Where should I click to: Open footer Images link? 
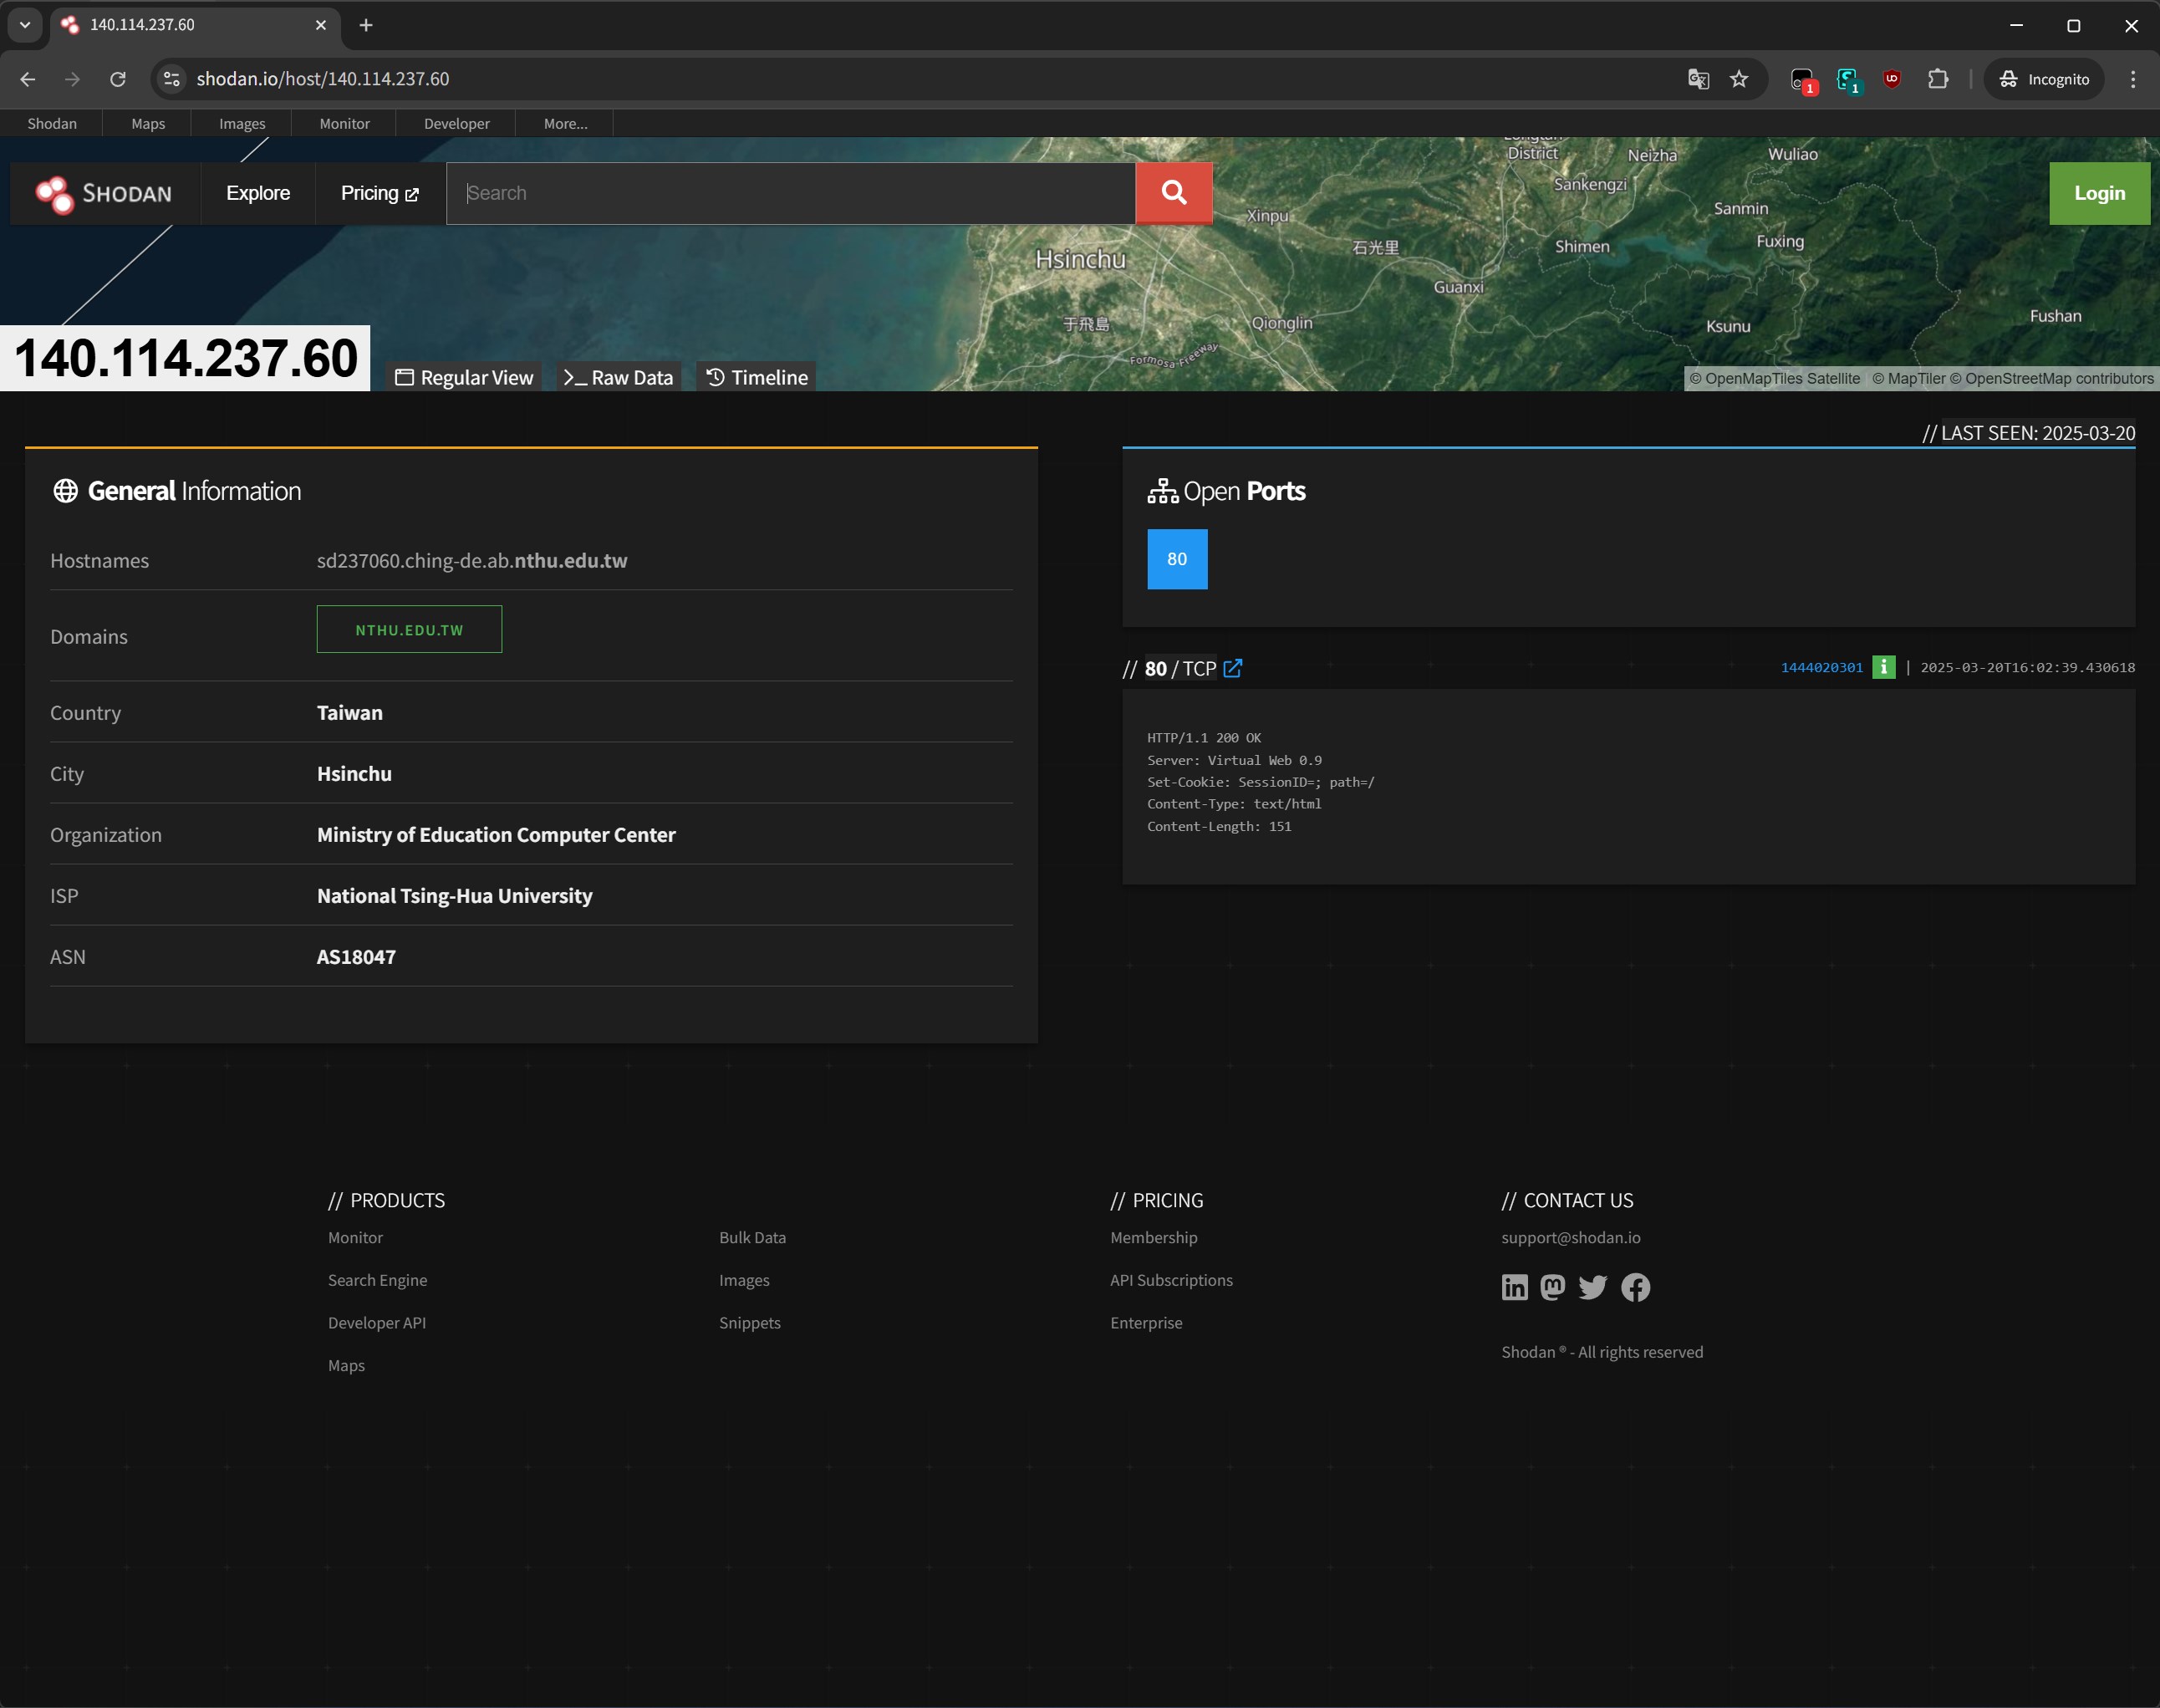click(x=744, y=1280)
